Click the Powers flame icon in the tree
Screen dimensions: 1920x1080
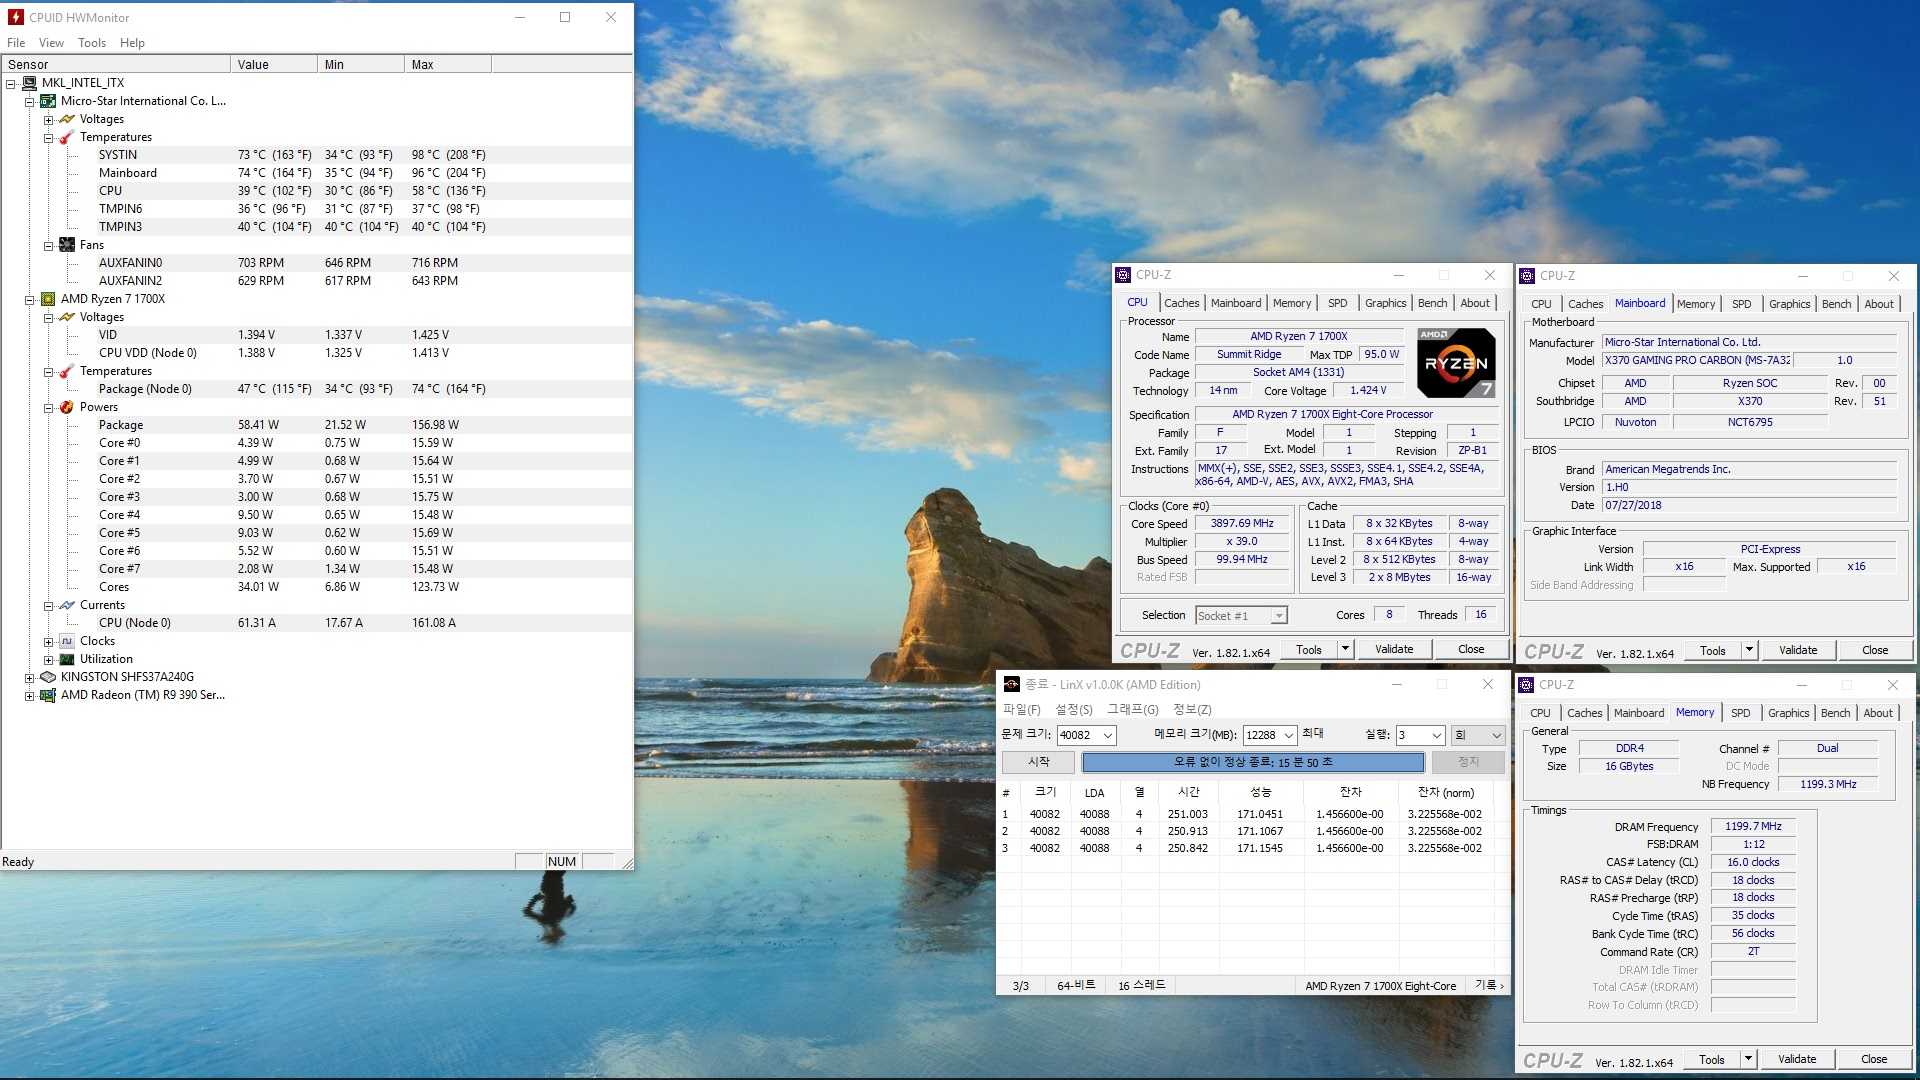[x=67, y=407]
